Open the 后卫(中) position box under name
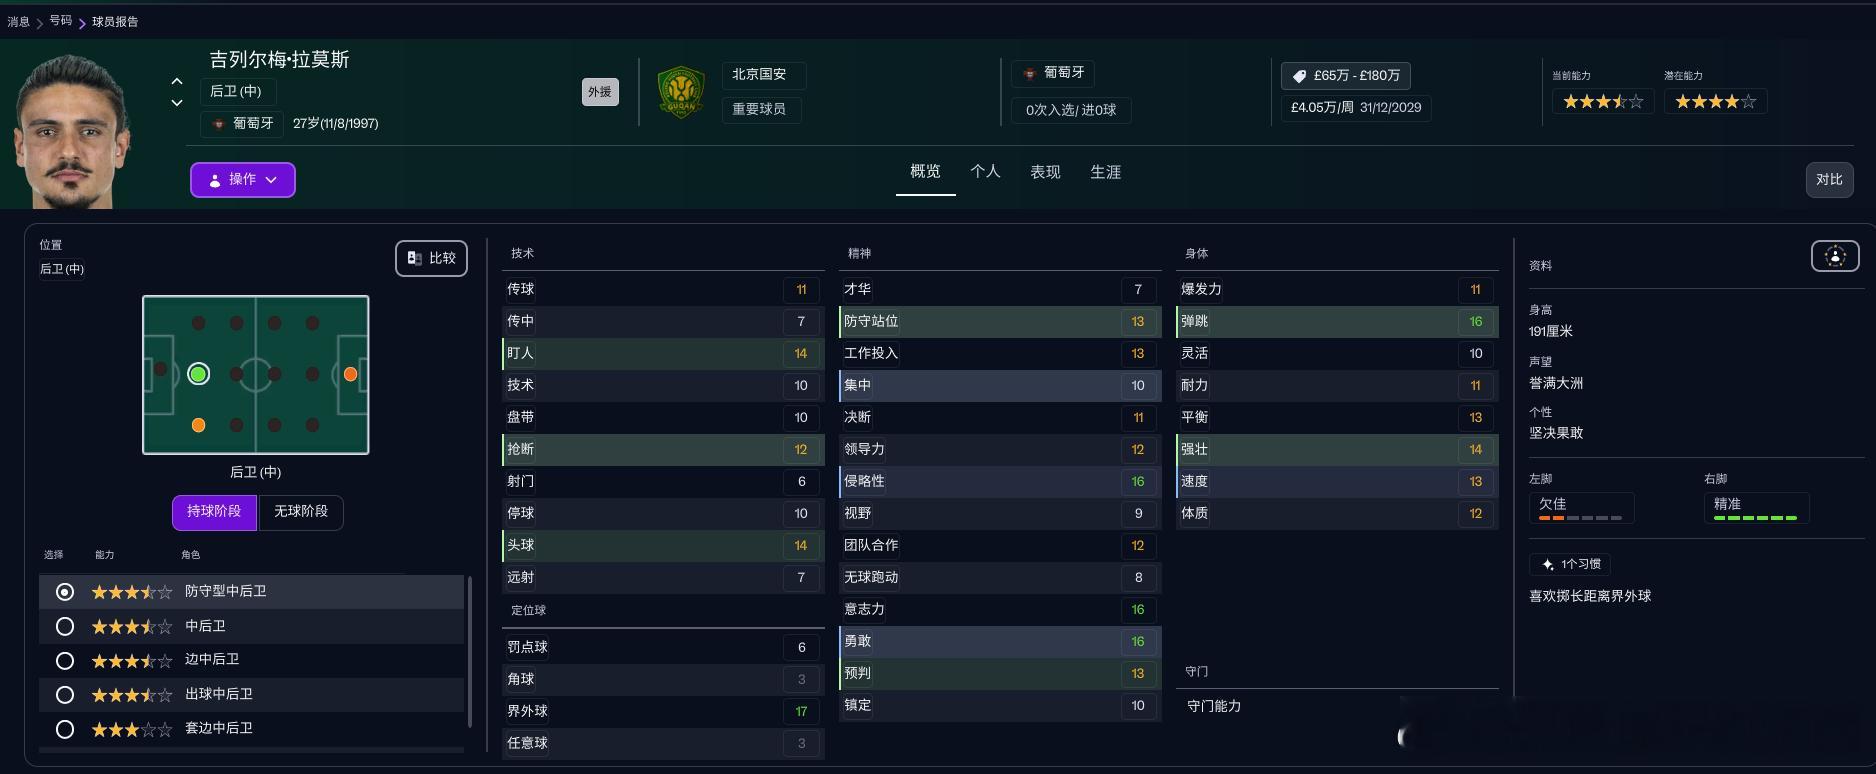Viewport: 1876px width, 774px height. tap(237, 92)
